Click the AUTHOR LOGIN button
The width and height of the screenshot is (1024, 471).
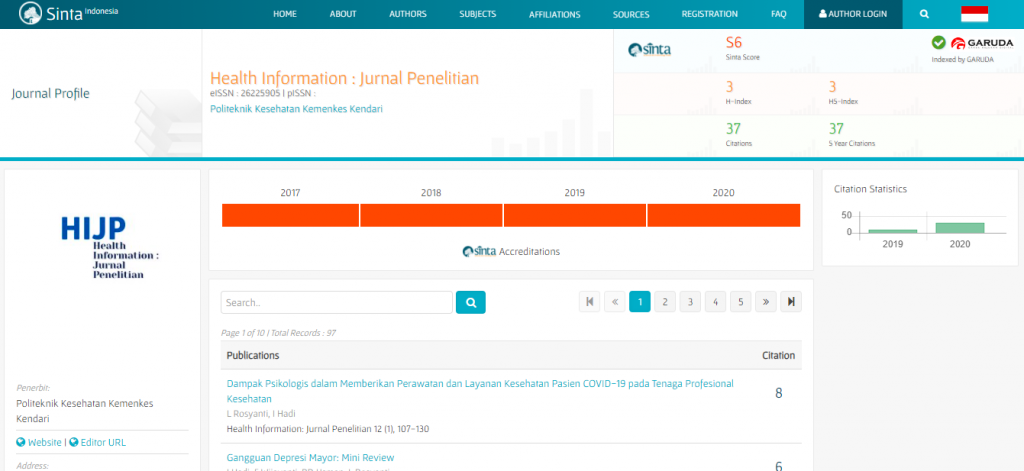(x=852, y=14)
